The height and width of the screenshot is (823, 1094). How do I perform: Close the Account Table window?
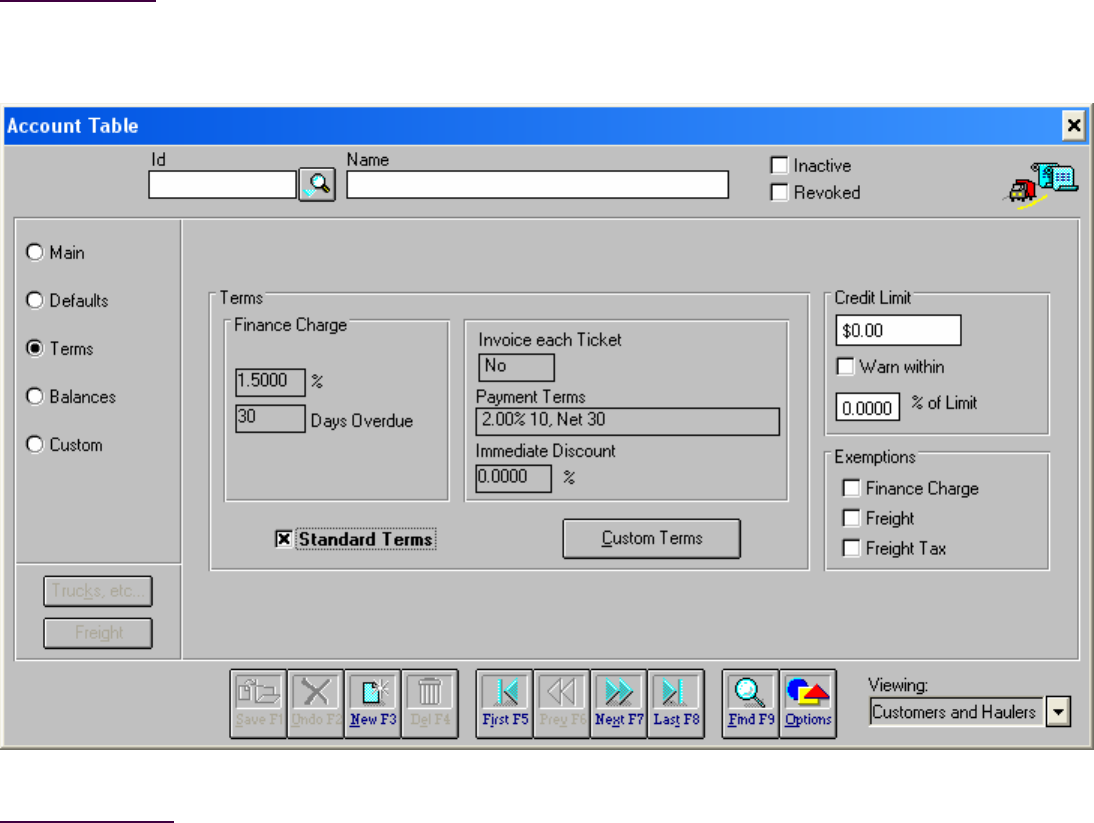1074,126
